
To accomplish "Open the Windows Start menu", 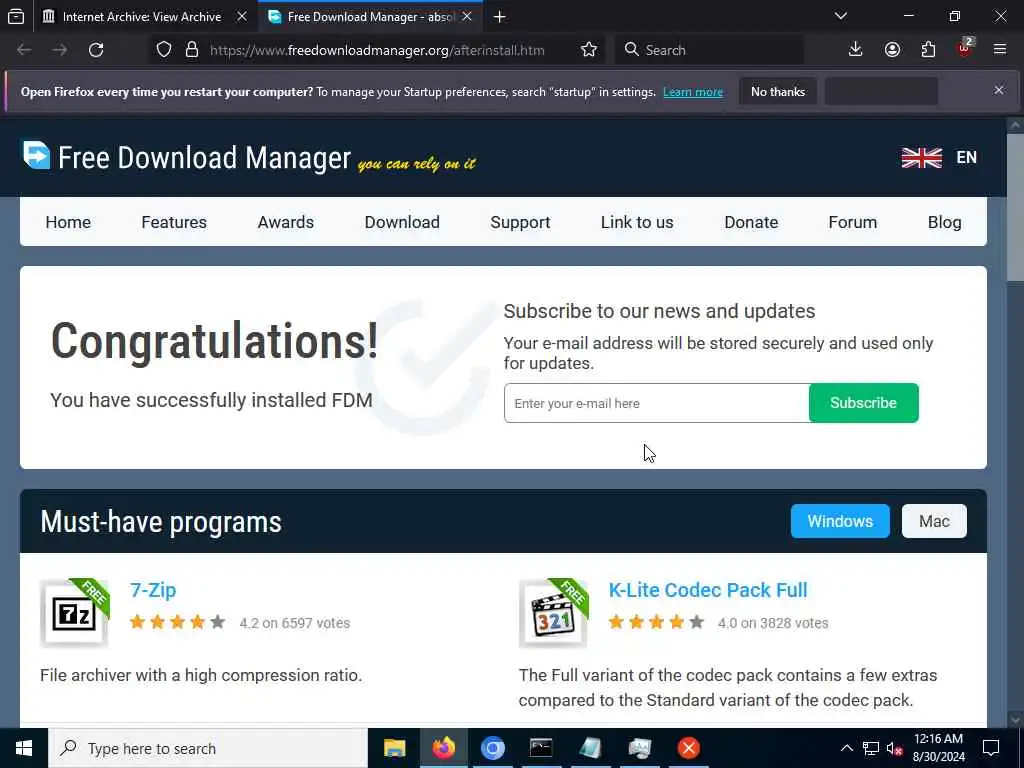I will point(24,748).
